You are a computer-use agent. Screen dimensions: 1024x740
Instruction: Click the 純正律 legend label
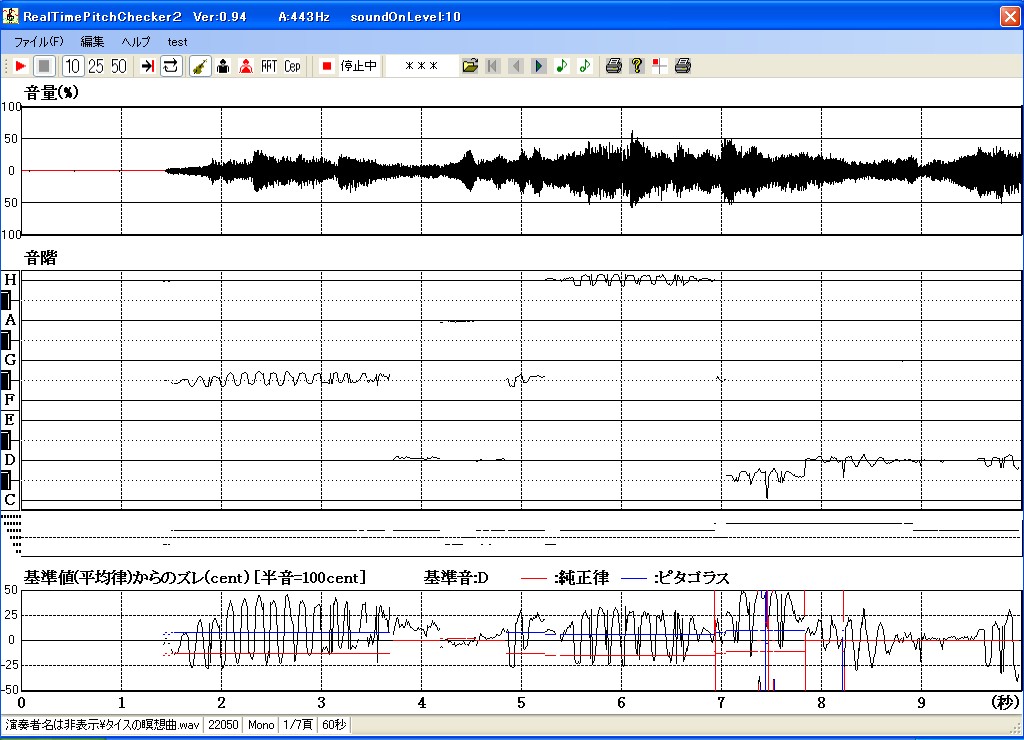click(x=581, y=577)
